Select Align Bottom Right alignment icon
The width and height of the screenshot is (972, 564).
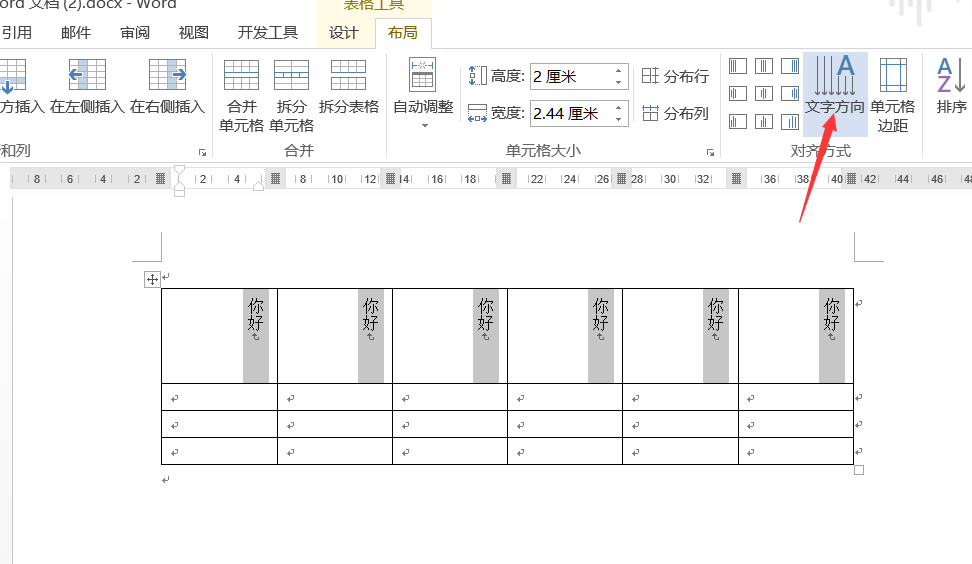click(790, 121)
